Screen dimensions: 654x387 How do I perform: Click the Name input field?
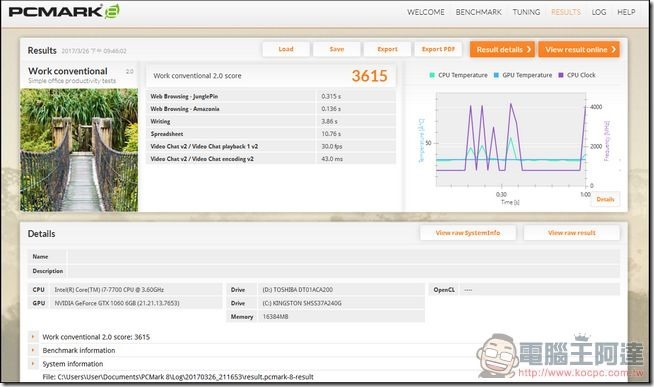pyautogui.click(x=344, y=256)
